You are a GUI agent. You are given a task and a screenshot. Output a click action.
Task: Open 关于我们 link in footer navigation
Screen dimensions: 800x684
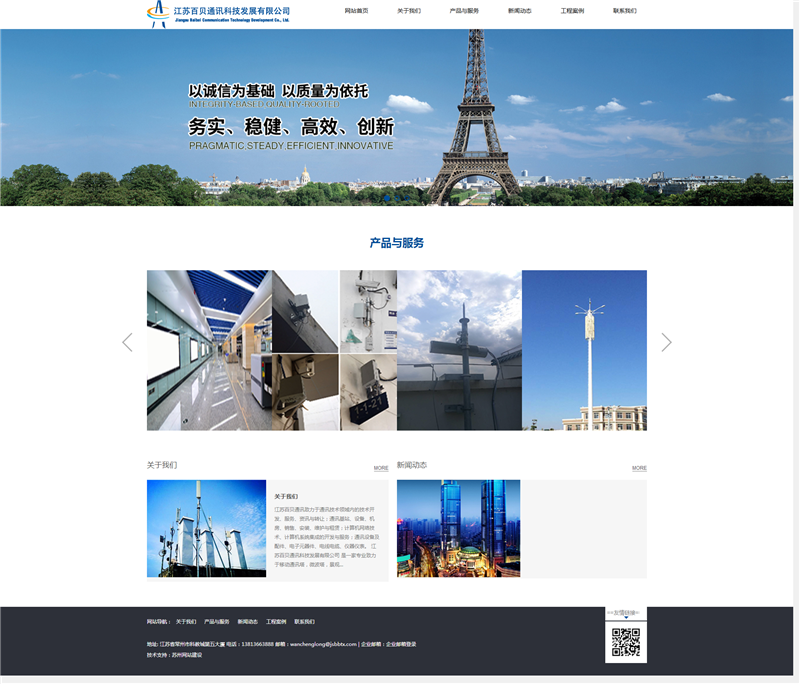tap(186, 622)
